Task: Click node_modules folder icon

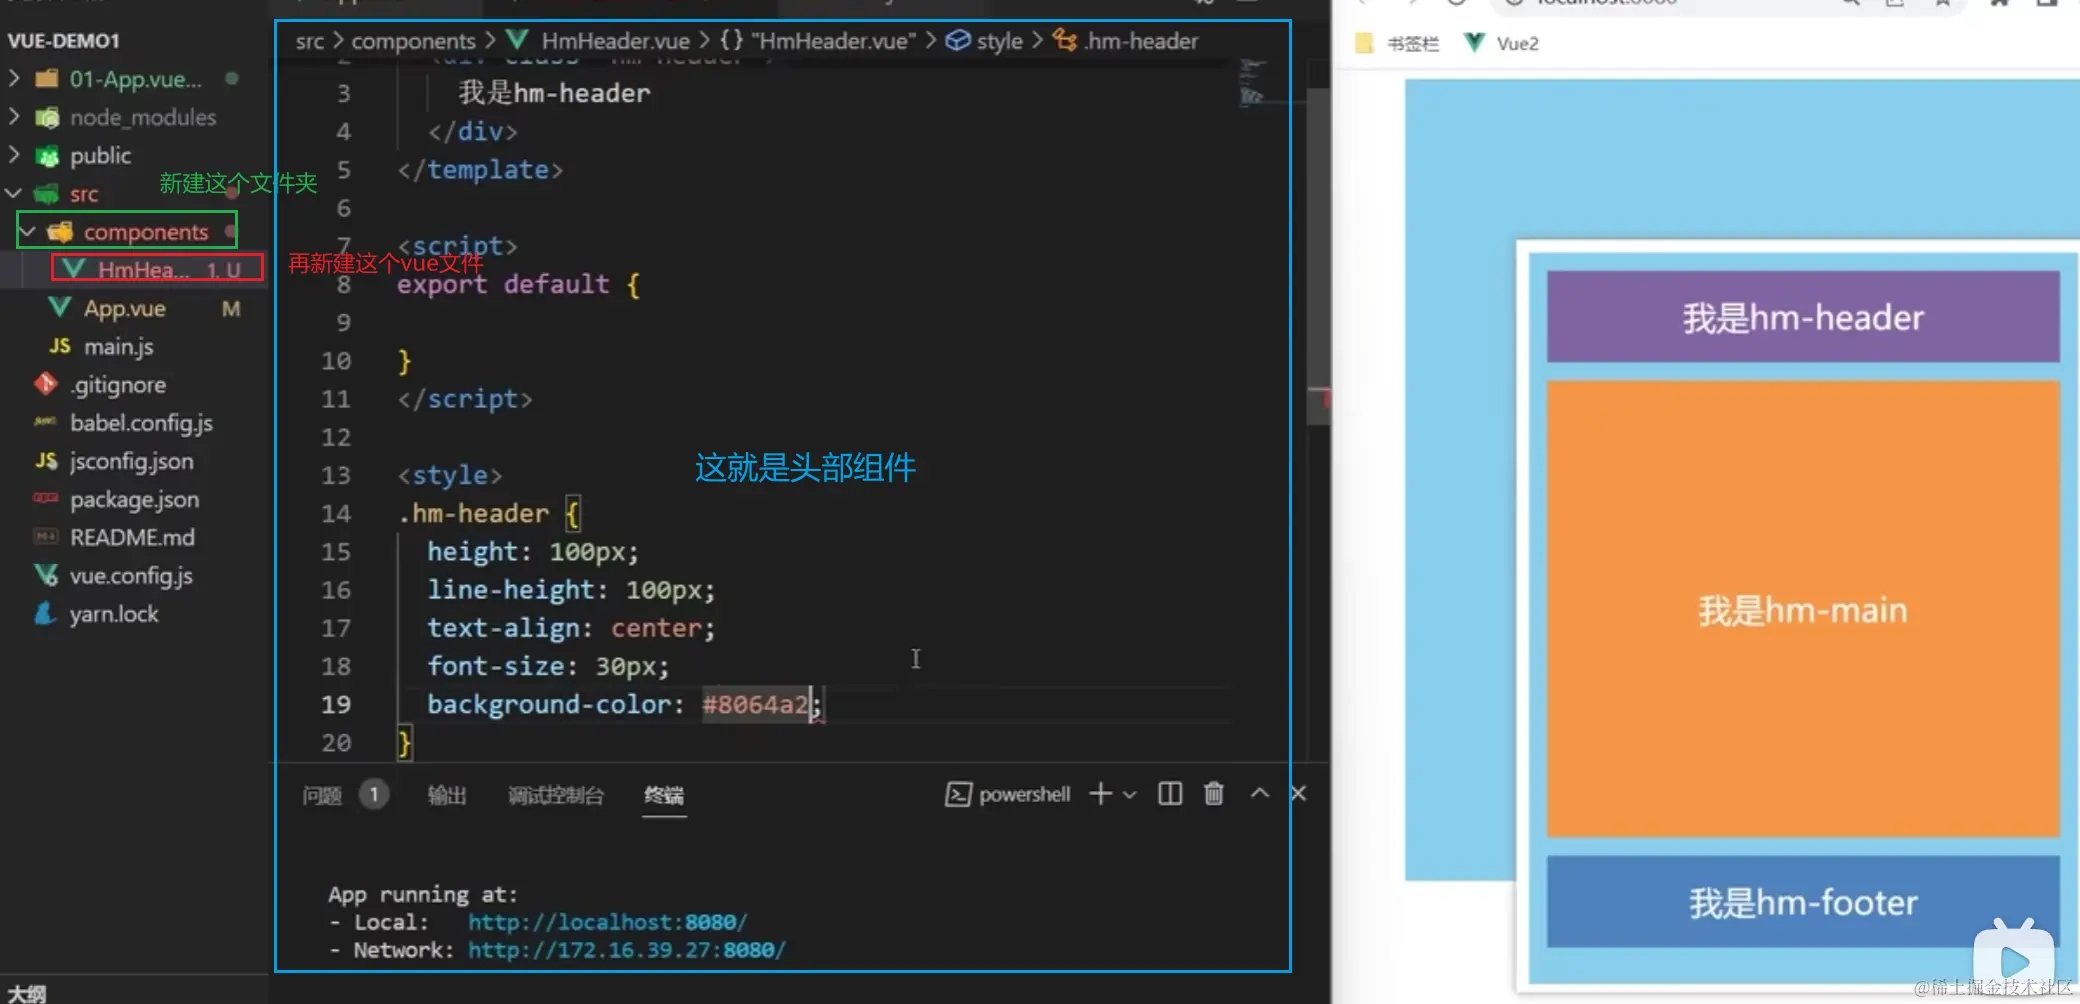Action: 46,117
